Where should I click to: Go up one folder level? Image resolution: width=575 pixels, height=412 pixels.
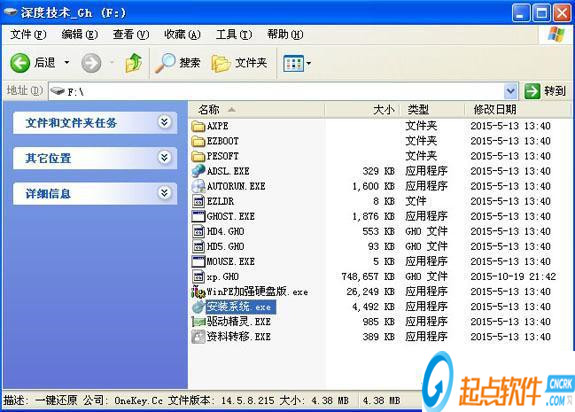pos(134,63)
